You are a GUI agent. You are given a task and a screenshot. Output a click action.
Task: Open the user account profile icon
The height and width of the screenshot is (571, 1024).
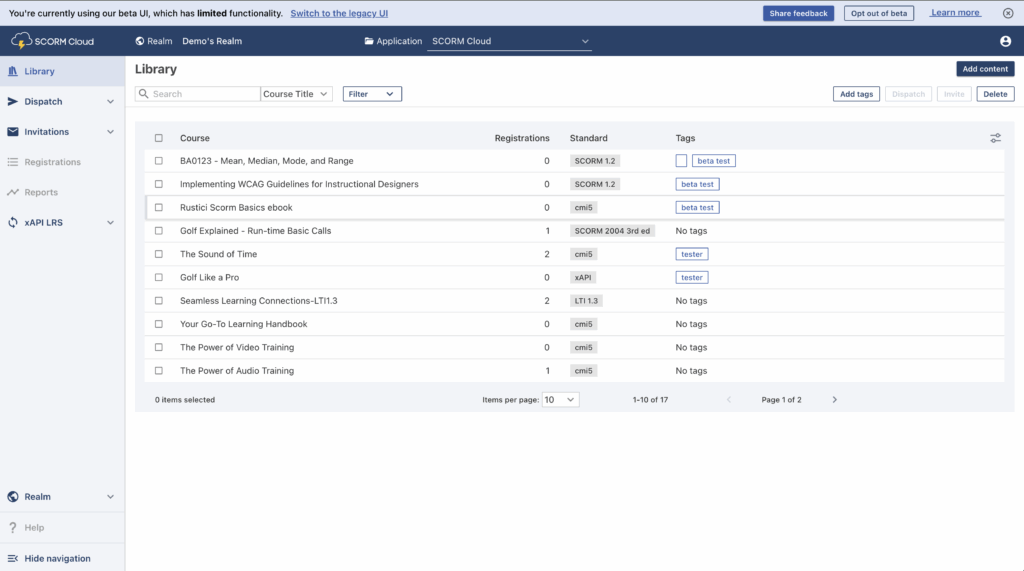coord(1005,41)
